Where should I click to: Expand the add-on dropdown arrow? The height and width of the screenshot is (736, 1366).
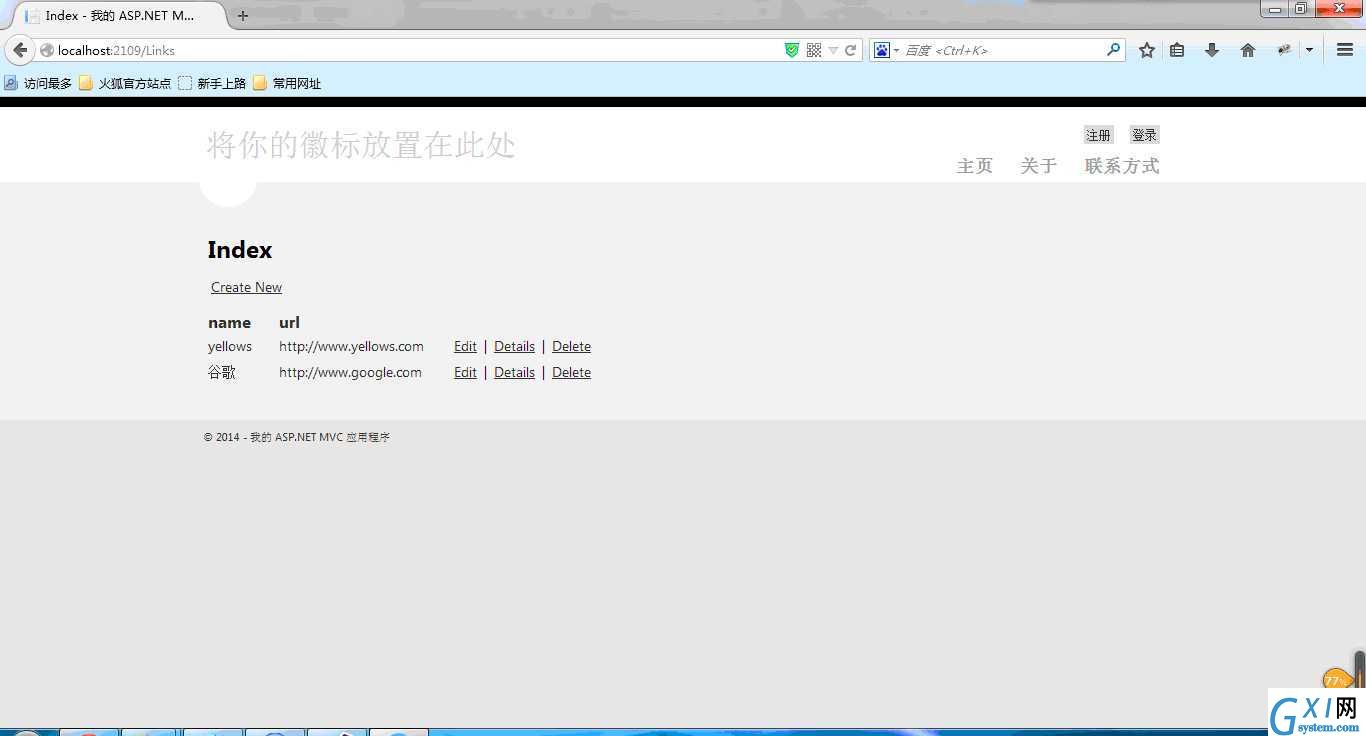[x=1309, y=50]
